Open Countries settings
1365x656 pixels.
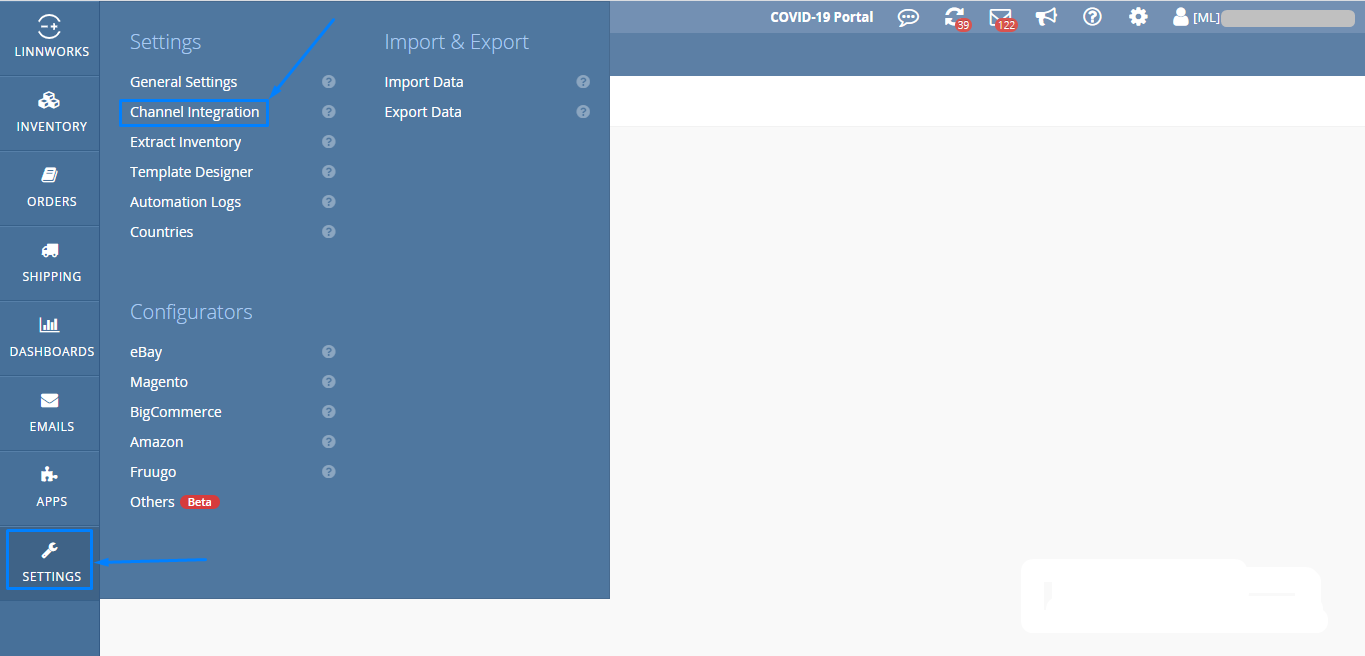point(162,232)
